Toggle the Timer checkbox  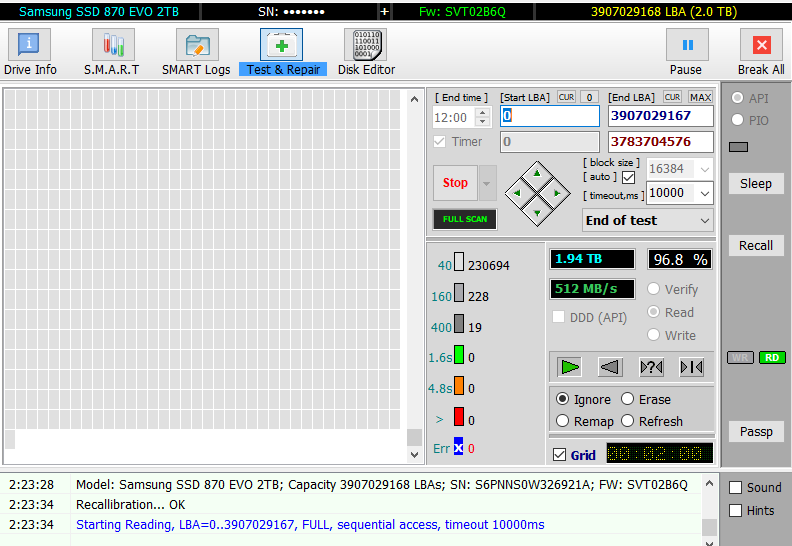[439, 142]
